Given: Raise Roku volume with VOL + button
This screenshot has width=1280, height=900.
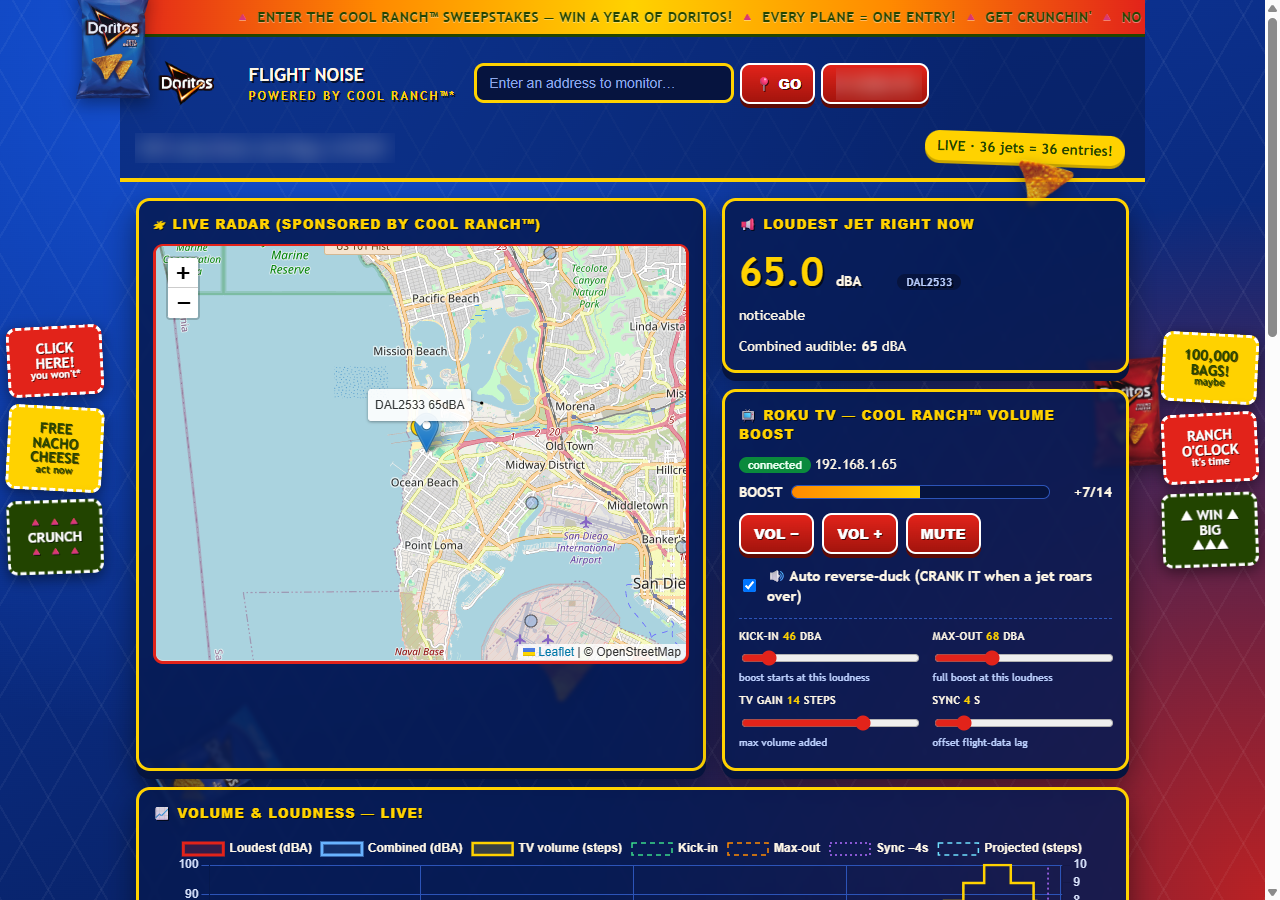Looking at the screenshot, I should [860, 534].
